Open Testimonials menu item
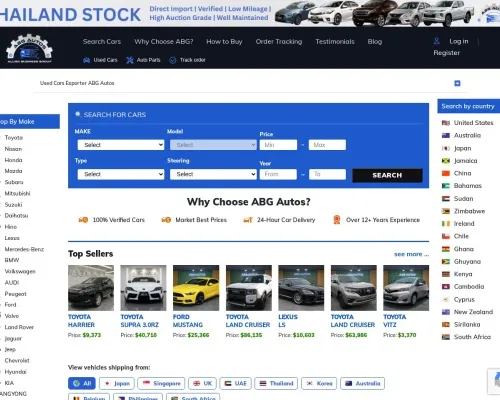This screenshot has width=500, height=400. coord(335,42)
